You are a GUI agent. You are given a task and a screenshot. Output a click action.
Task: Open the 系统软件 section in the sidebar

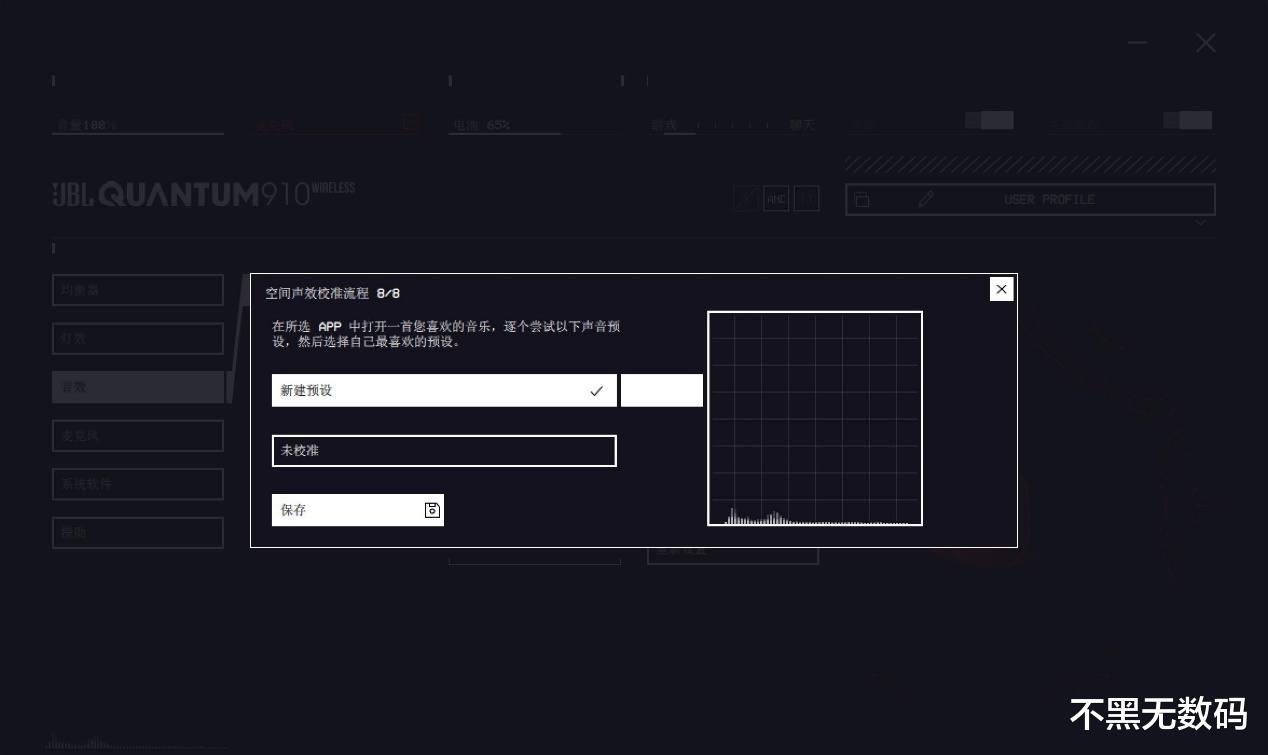(x=137, y=483)
